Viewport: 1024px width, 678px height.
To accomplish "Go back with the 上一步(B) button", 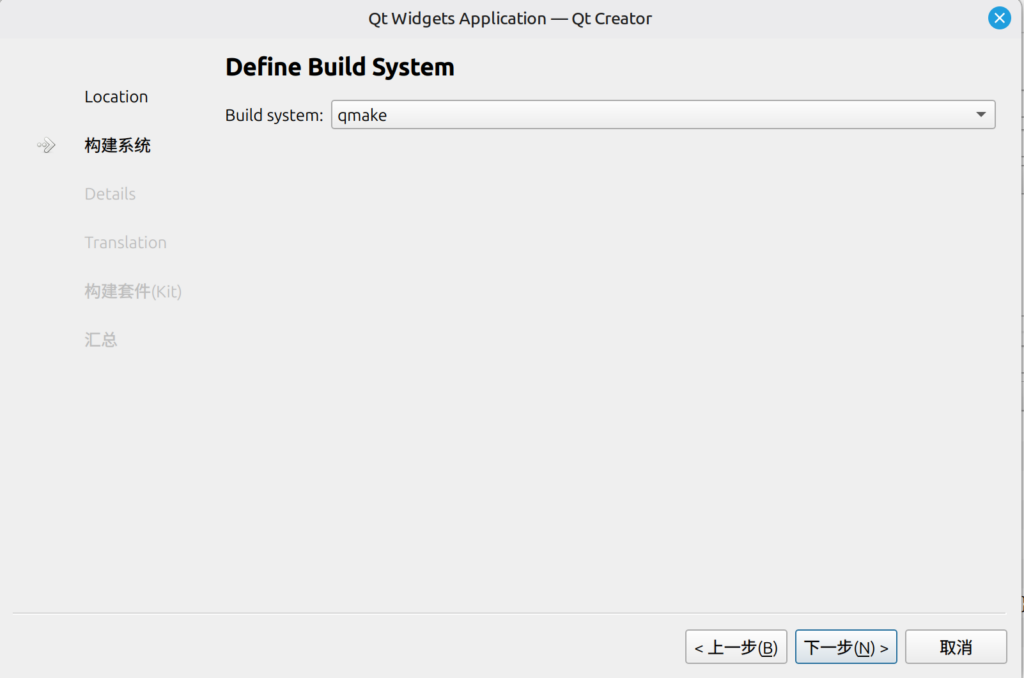I will tap(736, 647).
